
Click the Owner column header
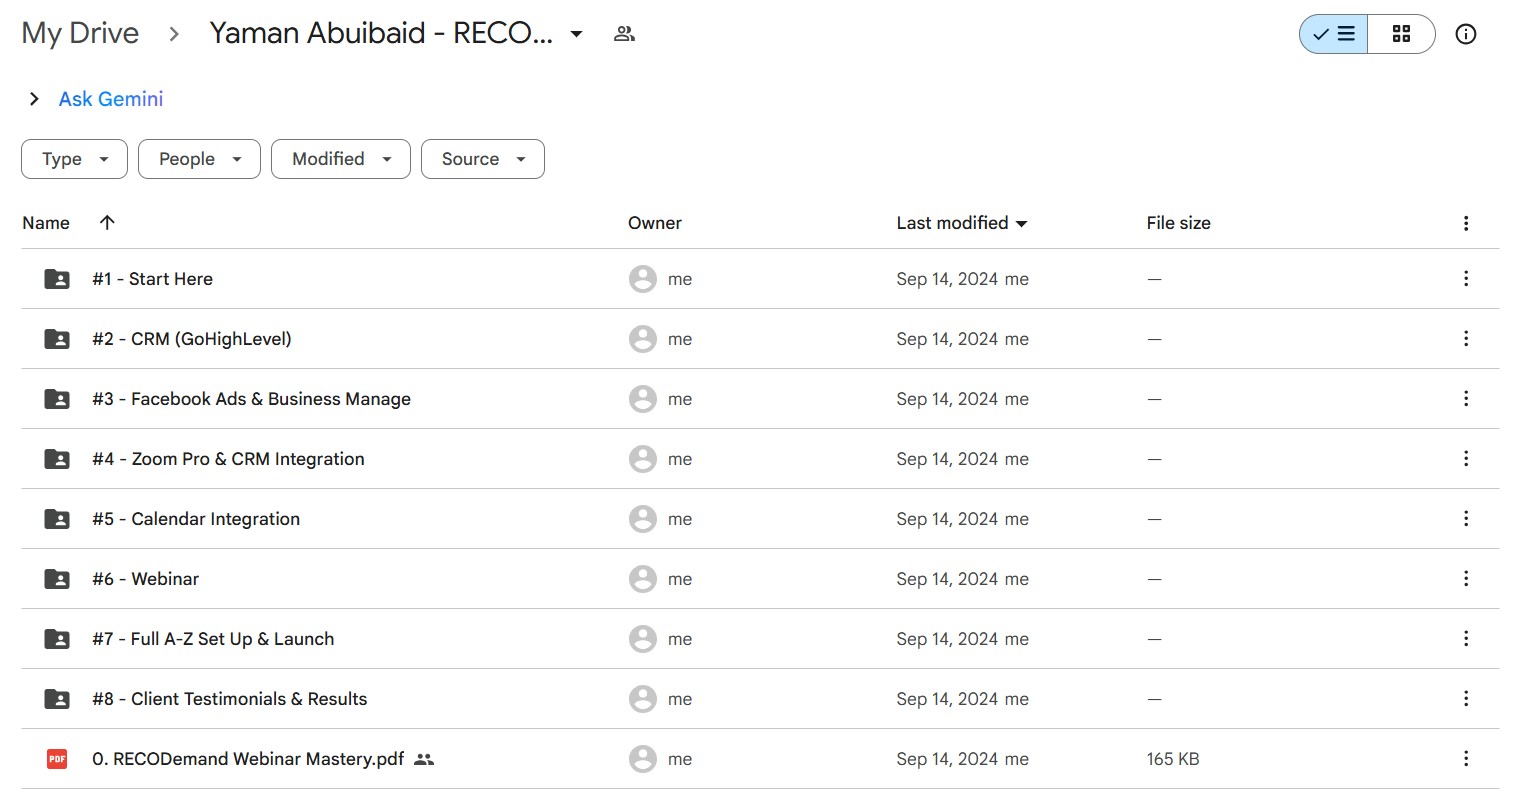(x=655, y=223)
